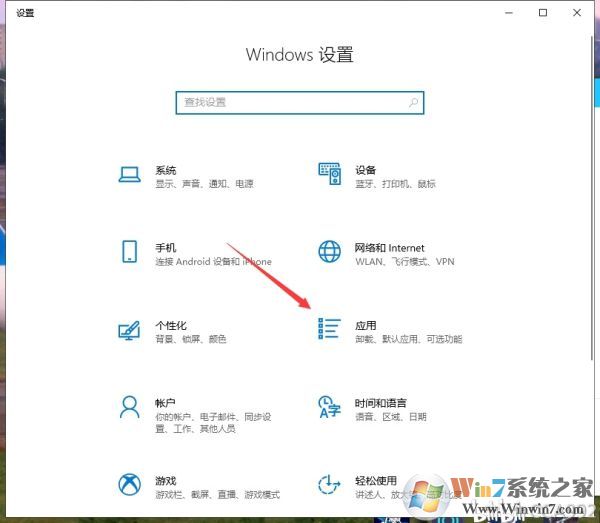Select the 网络和 Internet title
The height and width of the screenshot is (523, 600).
click(x=390, y=248)
